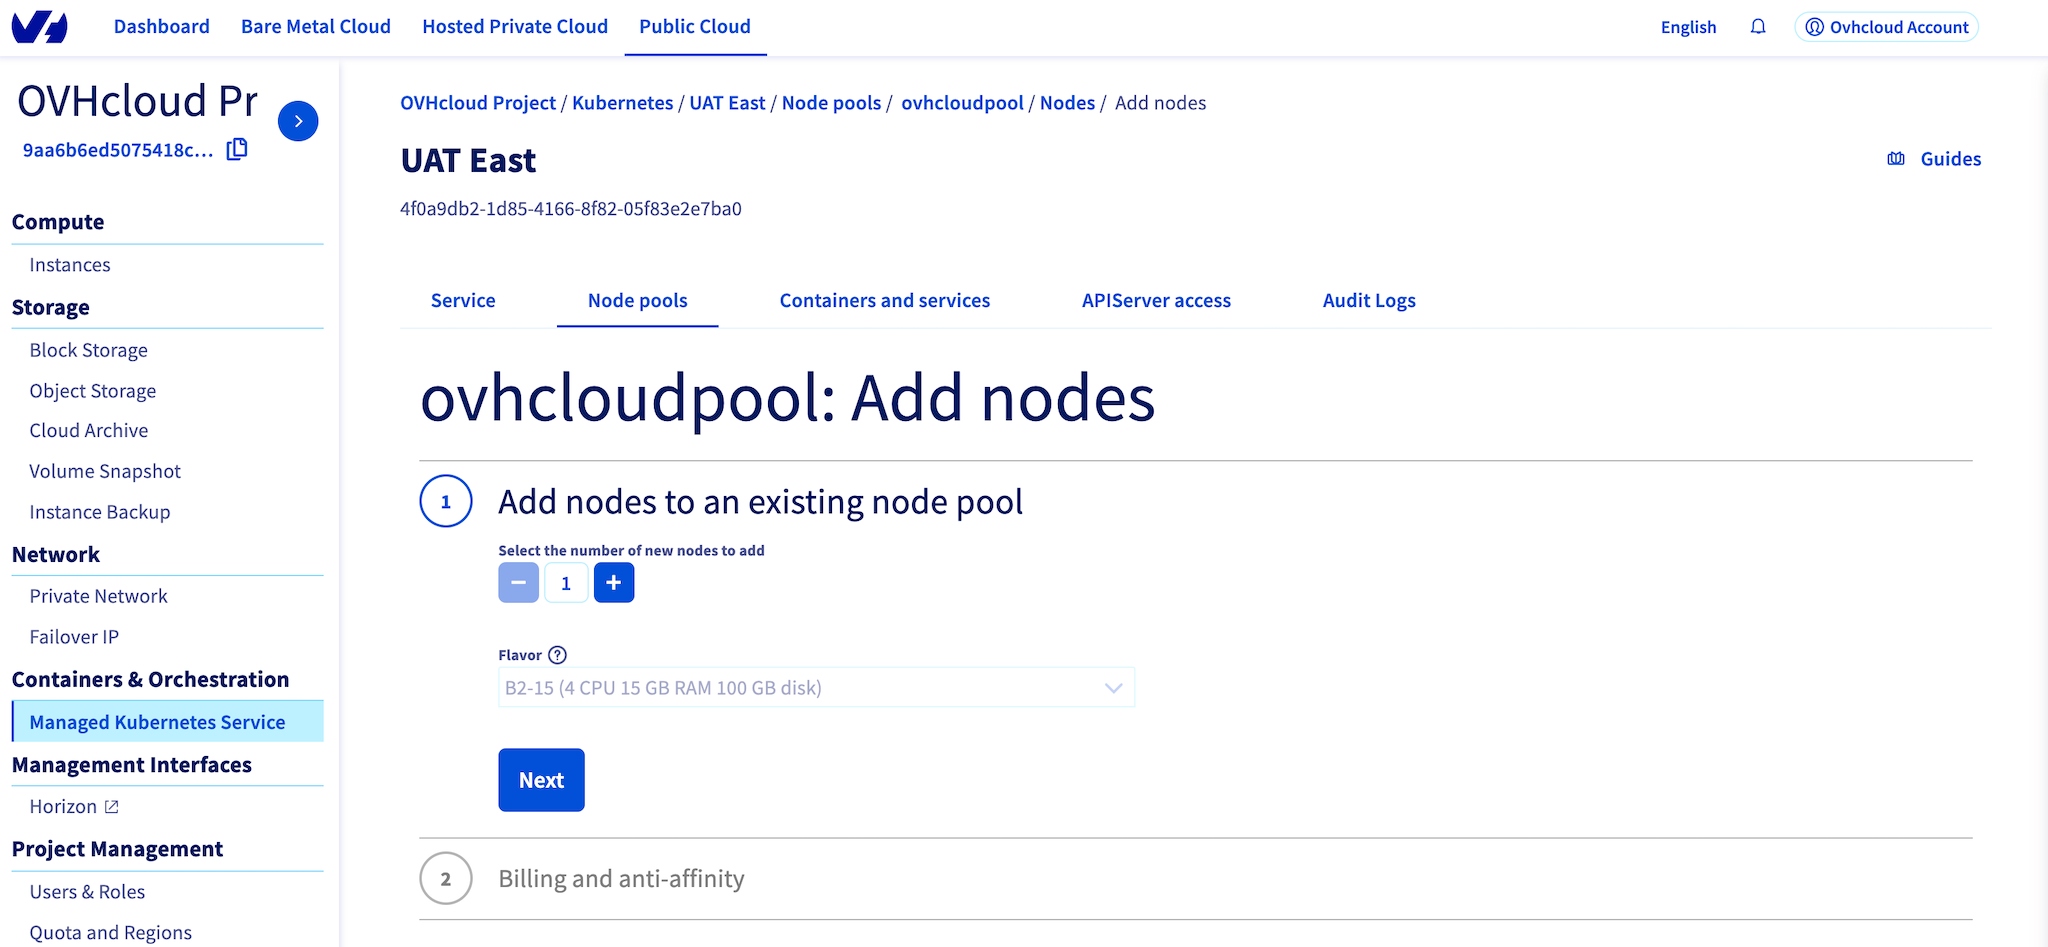Collapse the sidebar with the blue arrow
Viewport: 2048px width, 947px height.
pos(298,121)
